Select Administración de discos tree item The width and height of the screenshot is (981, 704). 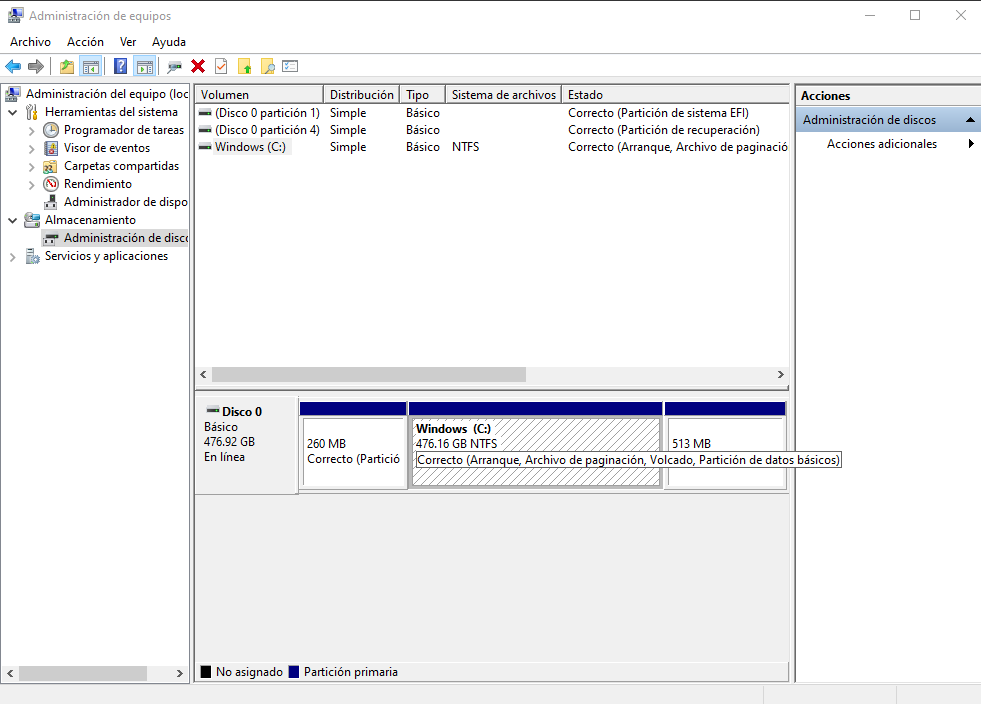(115, 238)
